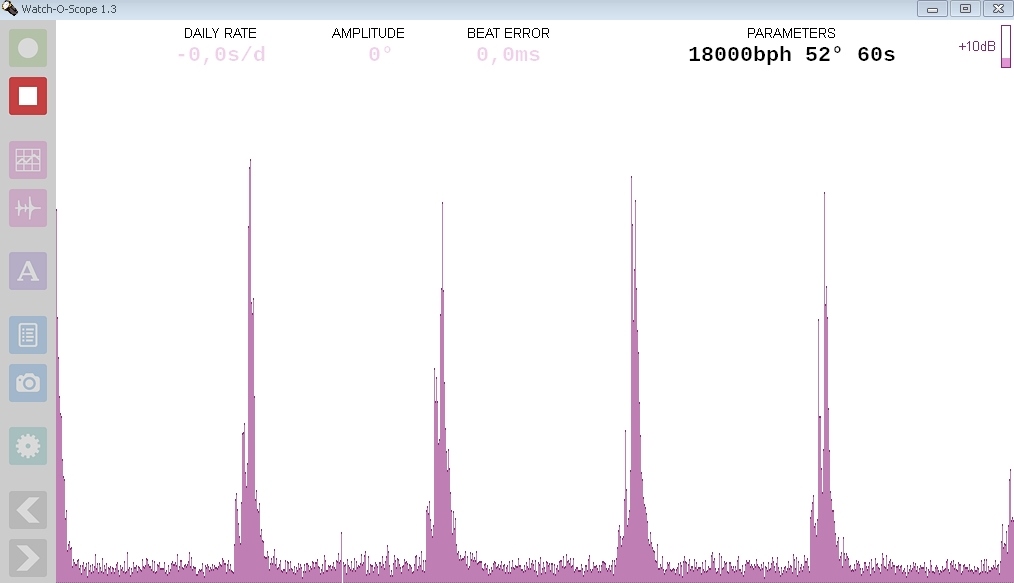Click the BEAT ERROR label

point(508,33)
